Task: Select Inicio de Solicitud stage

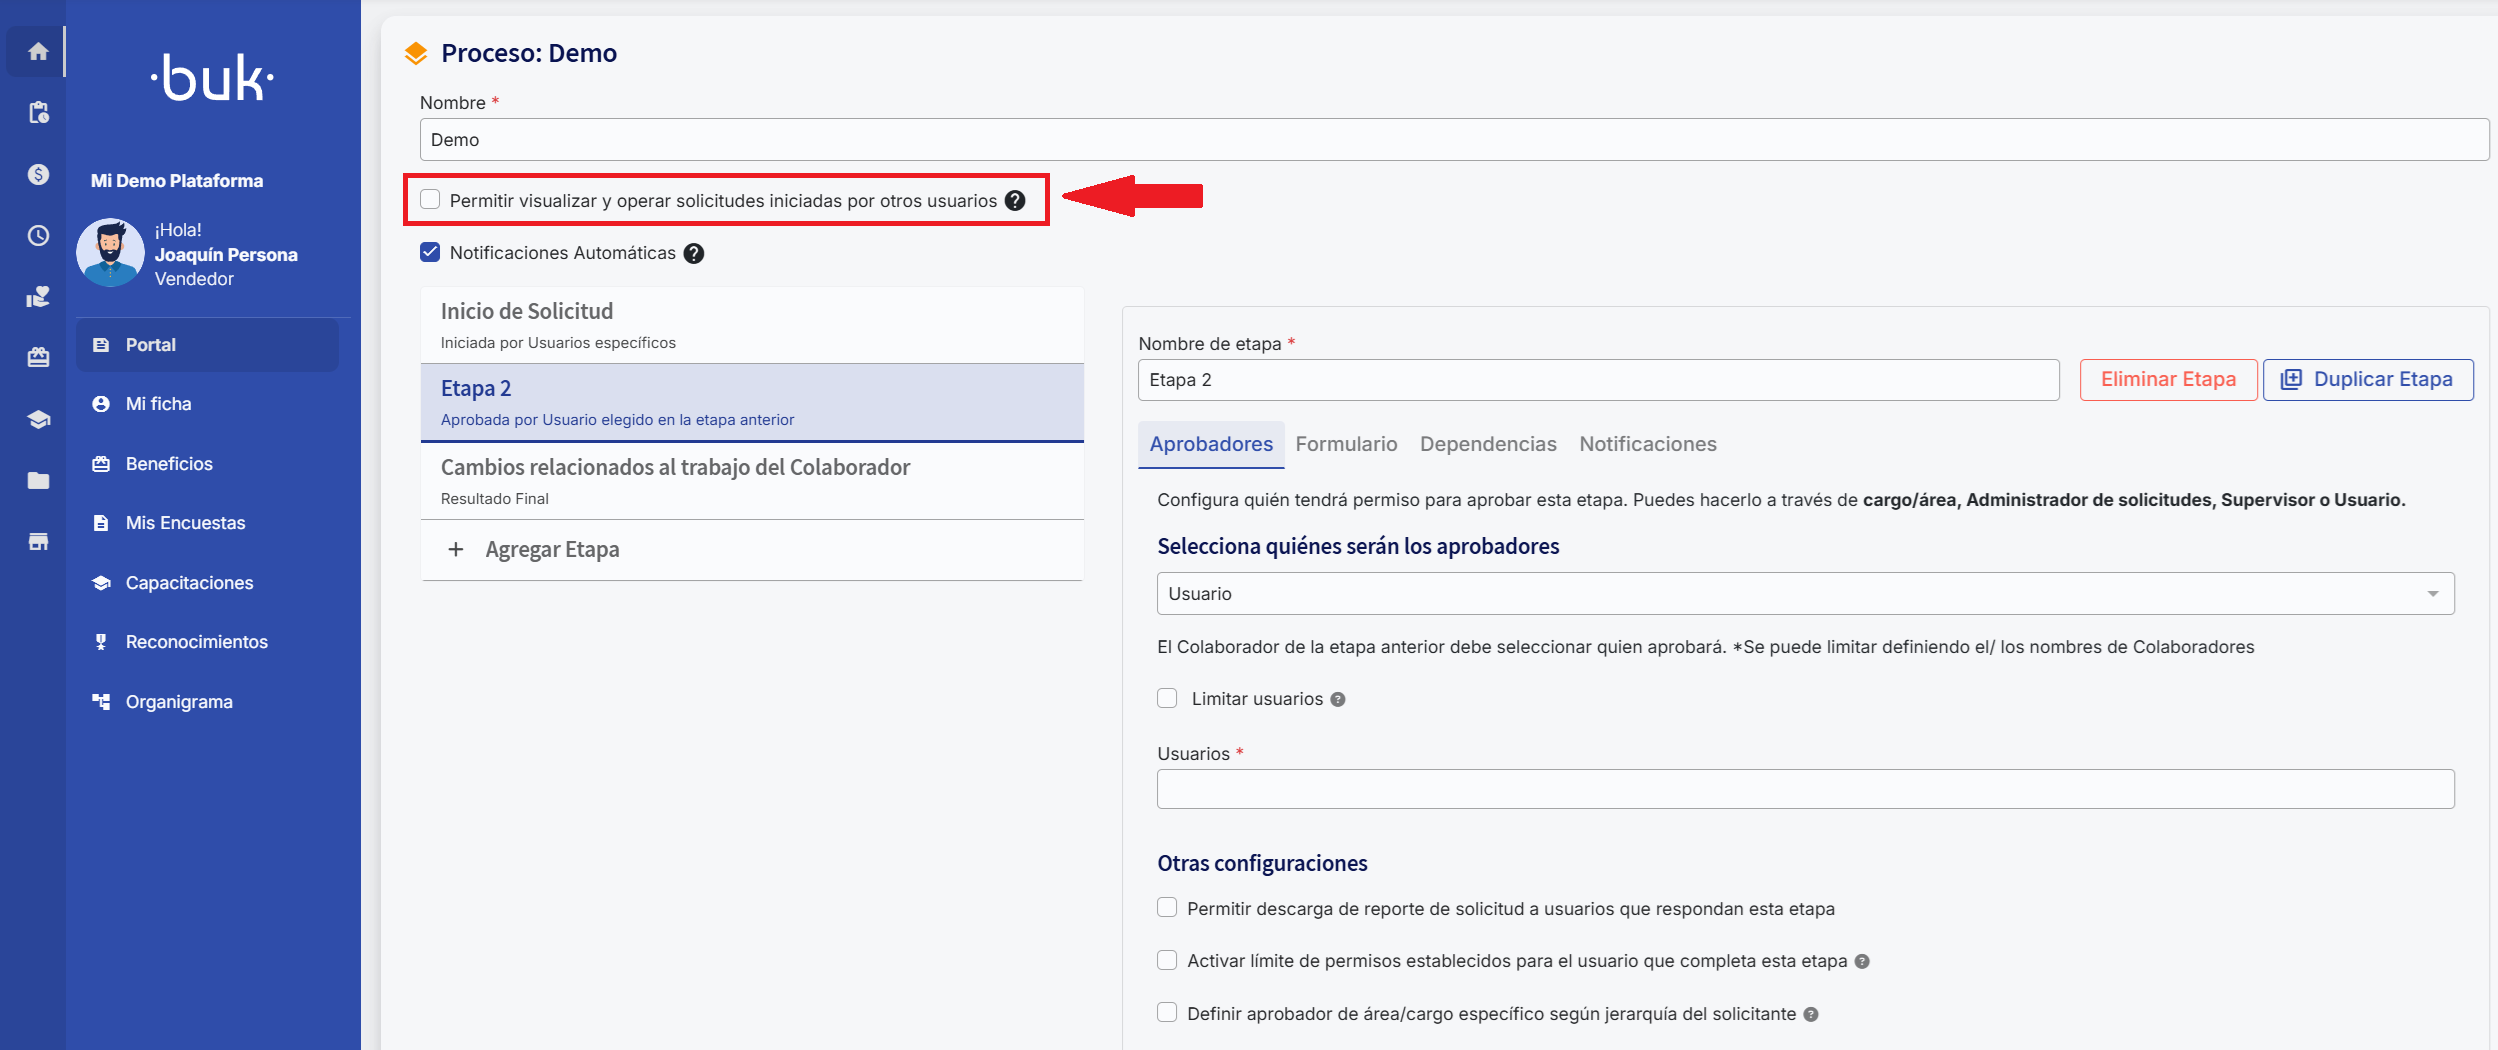Action: point(752,325)
